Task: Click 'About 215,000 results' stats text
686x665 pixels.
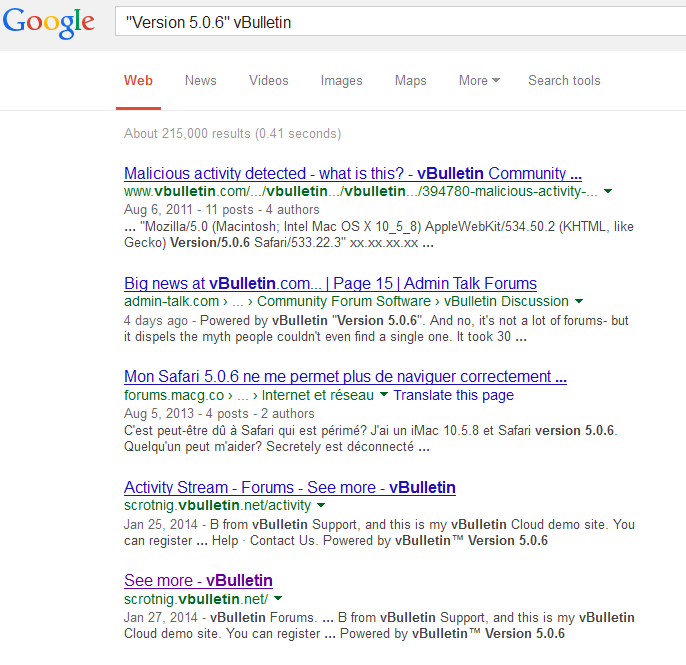Action: pyautogui.click(x=232, y=133)
